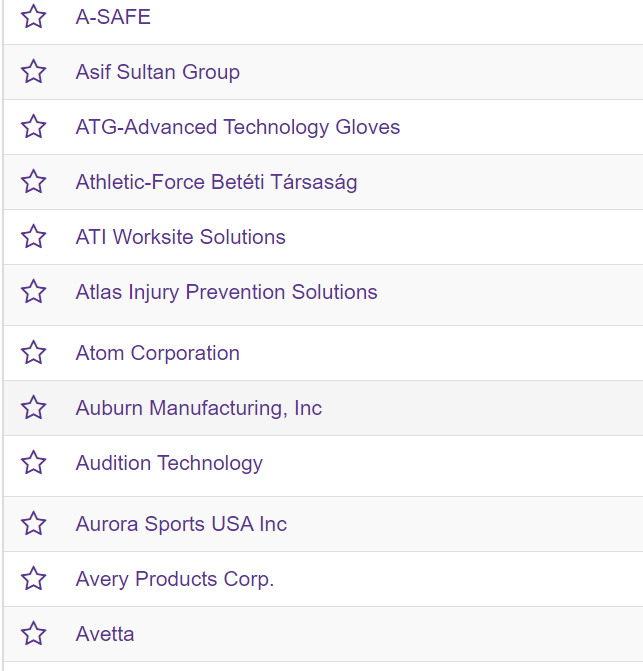Mark Athletic-Force Betéti Társaság star
The image size is (643, 671).
33,181
